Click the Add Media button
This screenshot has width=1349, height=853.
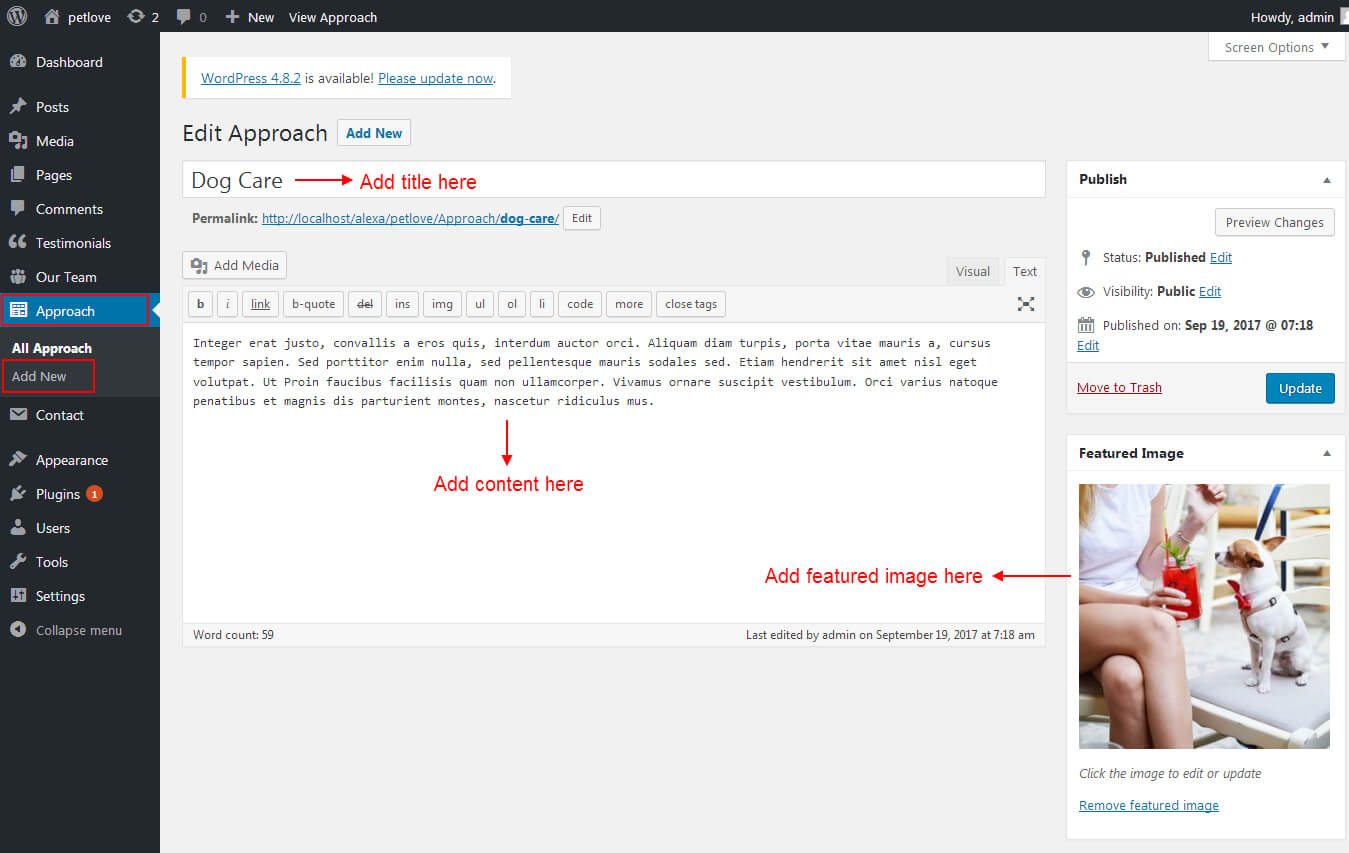(235, 265)
